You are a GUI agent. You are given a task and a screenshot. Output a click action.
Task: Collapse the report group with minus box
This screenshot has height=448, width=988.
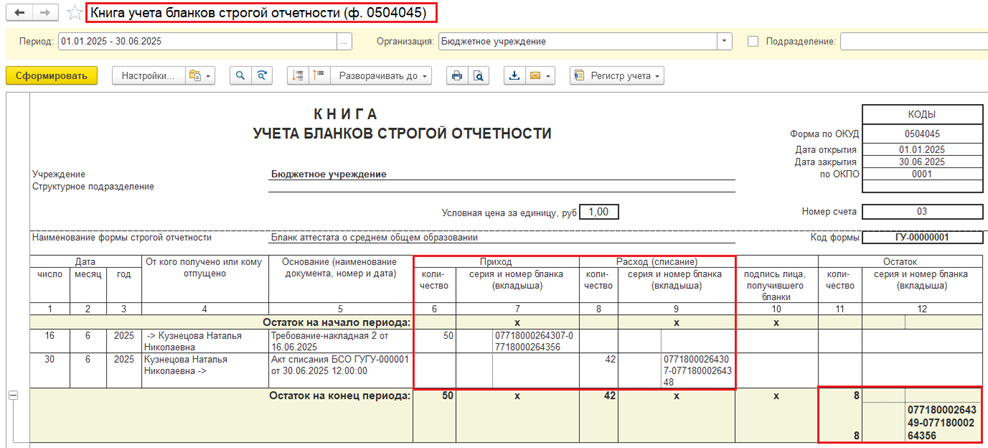pos(11,394)
